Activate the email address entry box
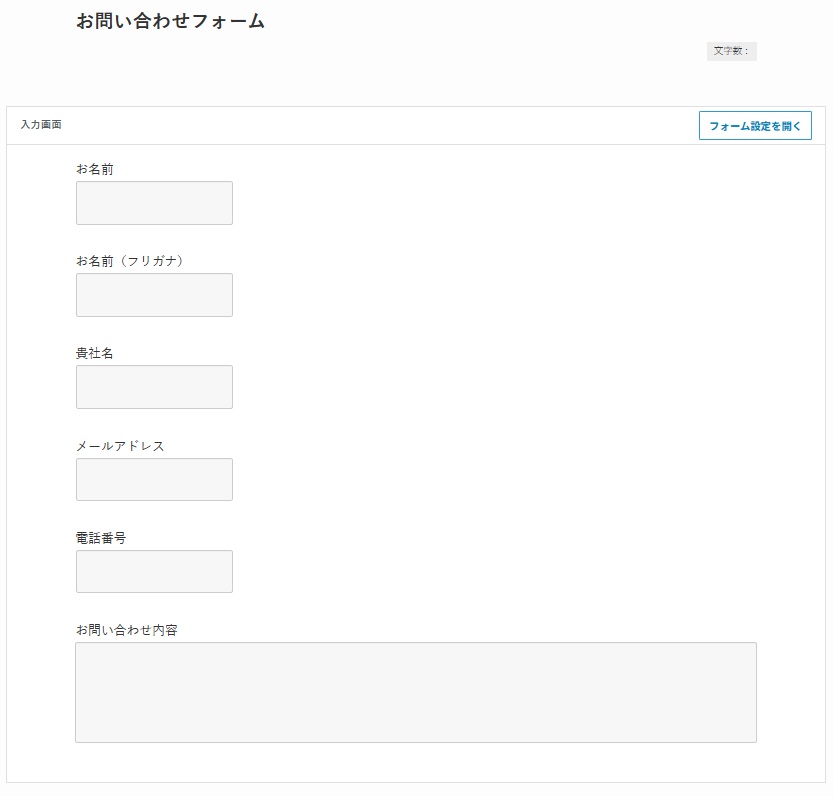The width and height of the screenshot is (833, 796). (x=154, y=479)
